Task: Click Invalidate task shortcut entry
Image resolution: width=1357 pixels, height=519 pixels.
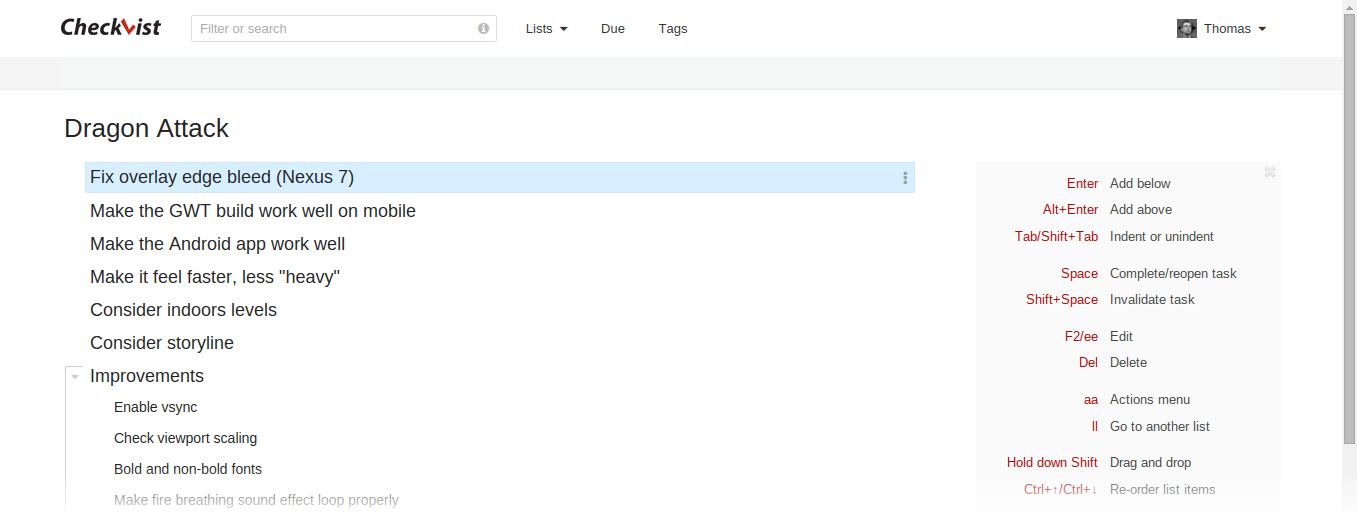Action: (x=1152, y=300)
